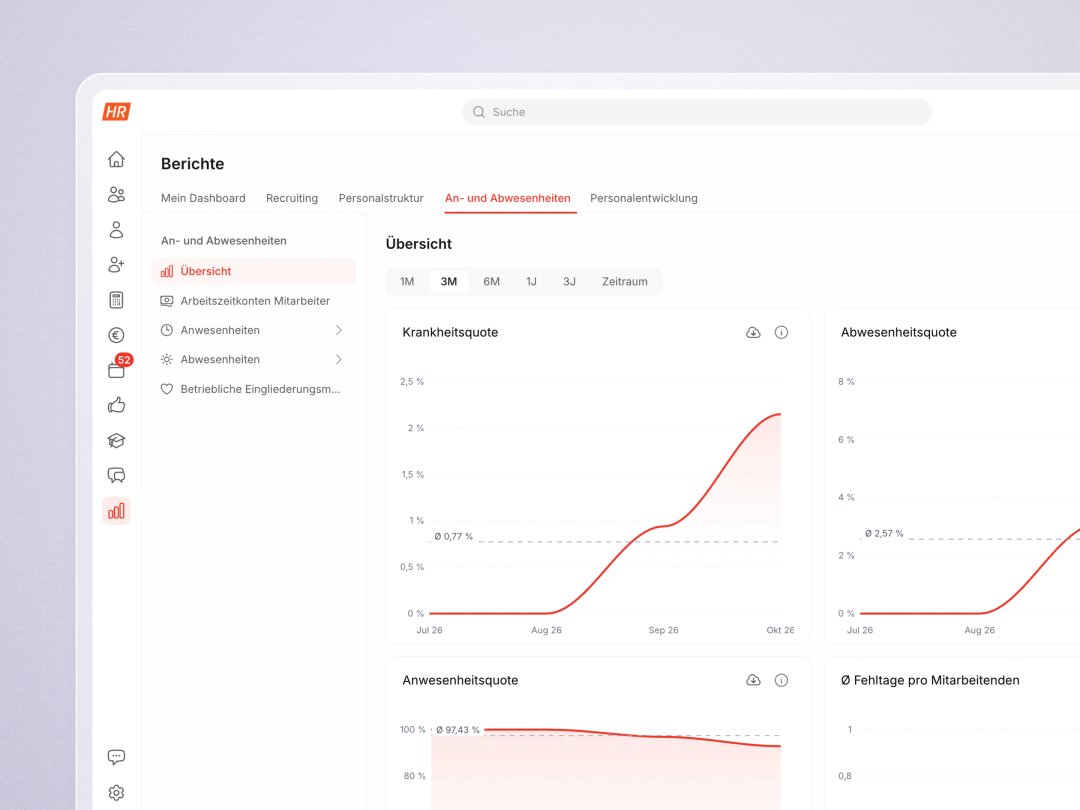Expand the Anwesenheiten submenu chevron
1080x810 pixels.
338,331
